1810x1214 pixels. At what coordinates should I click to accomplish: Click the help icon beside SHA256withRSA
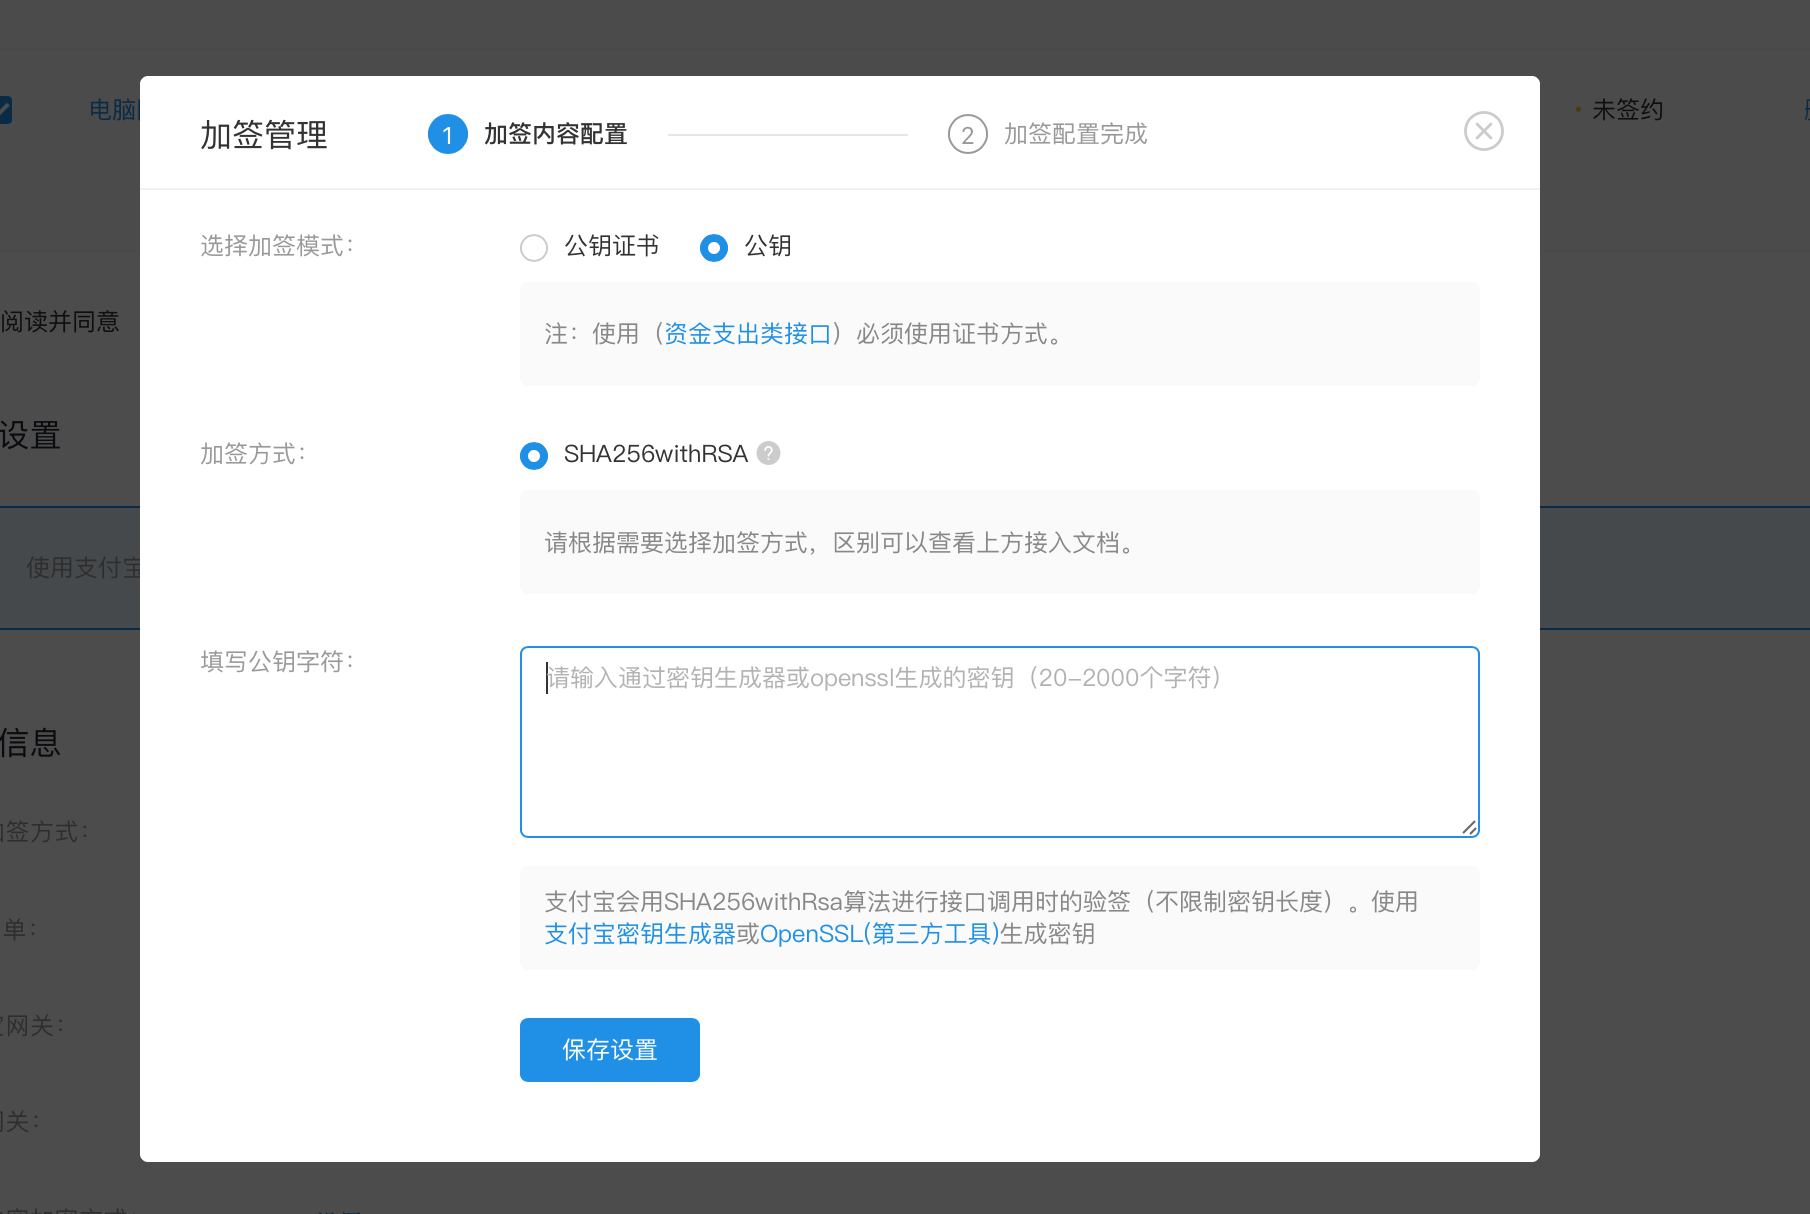(x=768, y=453)
